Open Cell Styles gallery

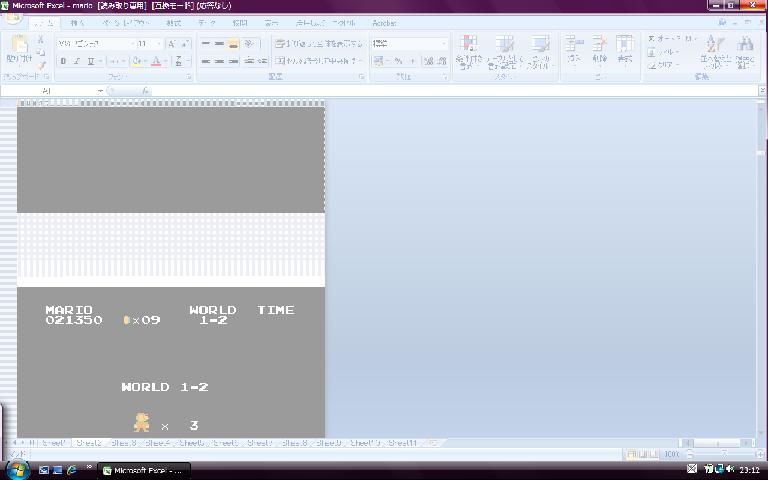(540, 52)
